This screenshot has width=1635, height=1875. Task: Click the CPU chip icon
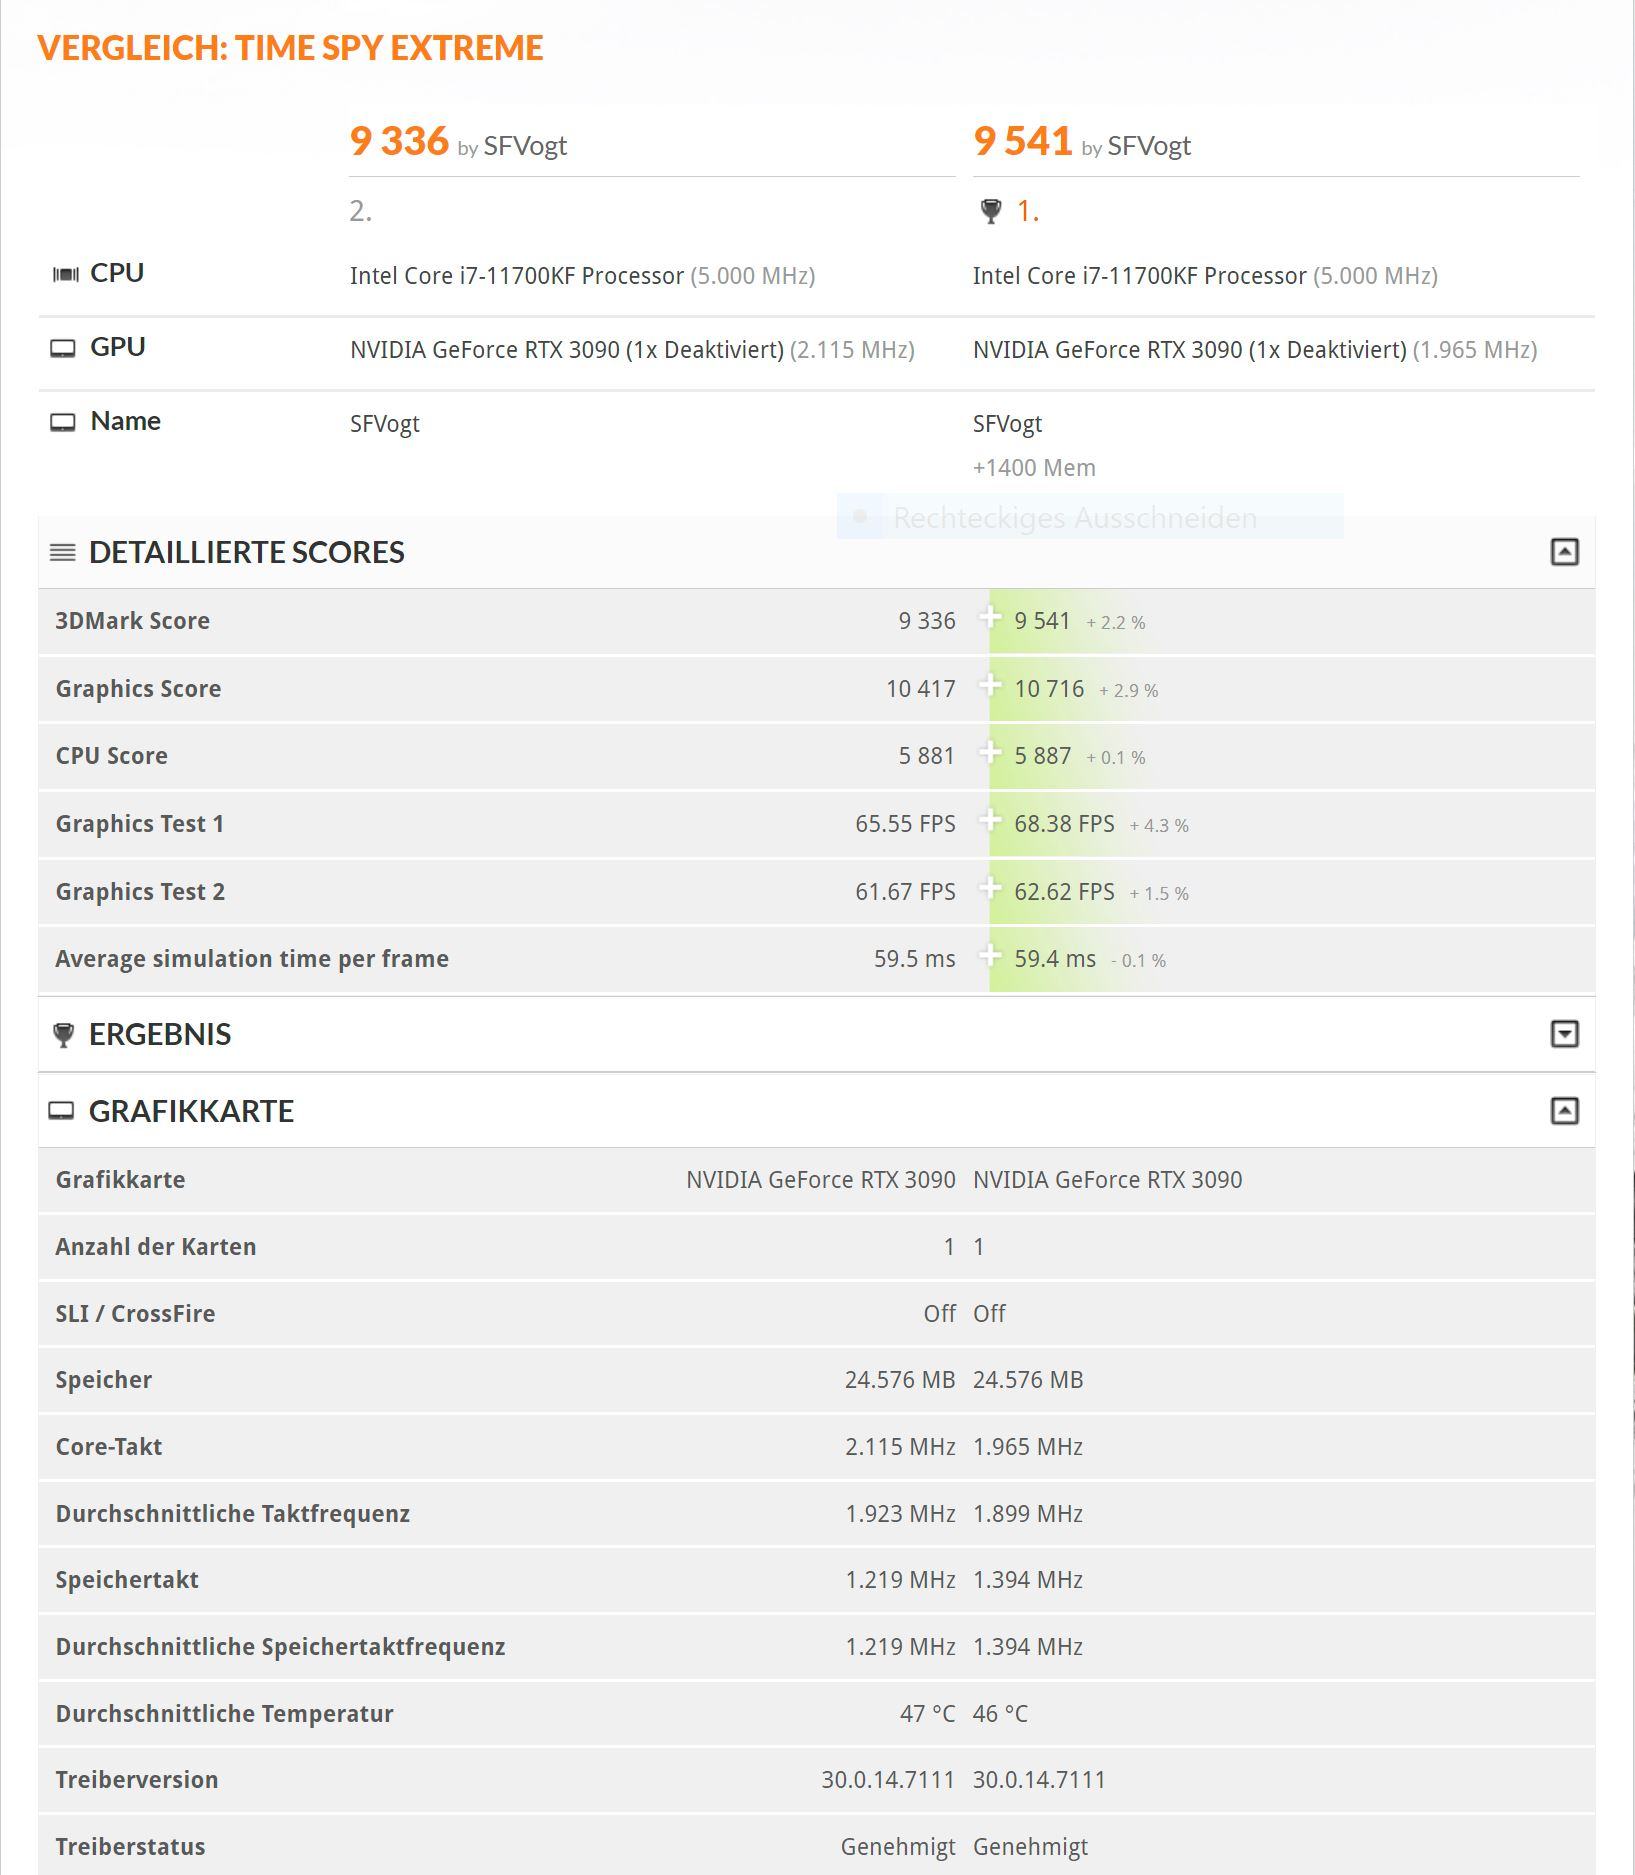(x=65, y=274)
